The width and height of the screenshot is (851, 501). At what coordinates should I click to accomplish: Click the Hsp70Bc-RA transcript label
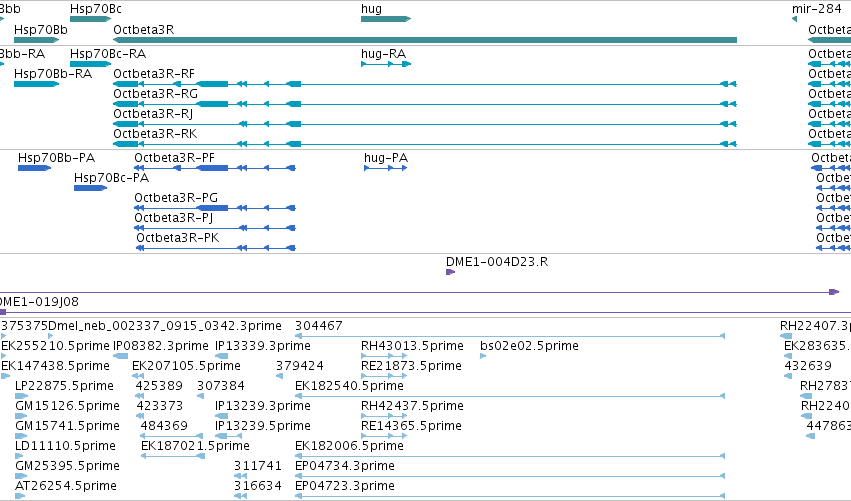(108, 54)
